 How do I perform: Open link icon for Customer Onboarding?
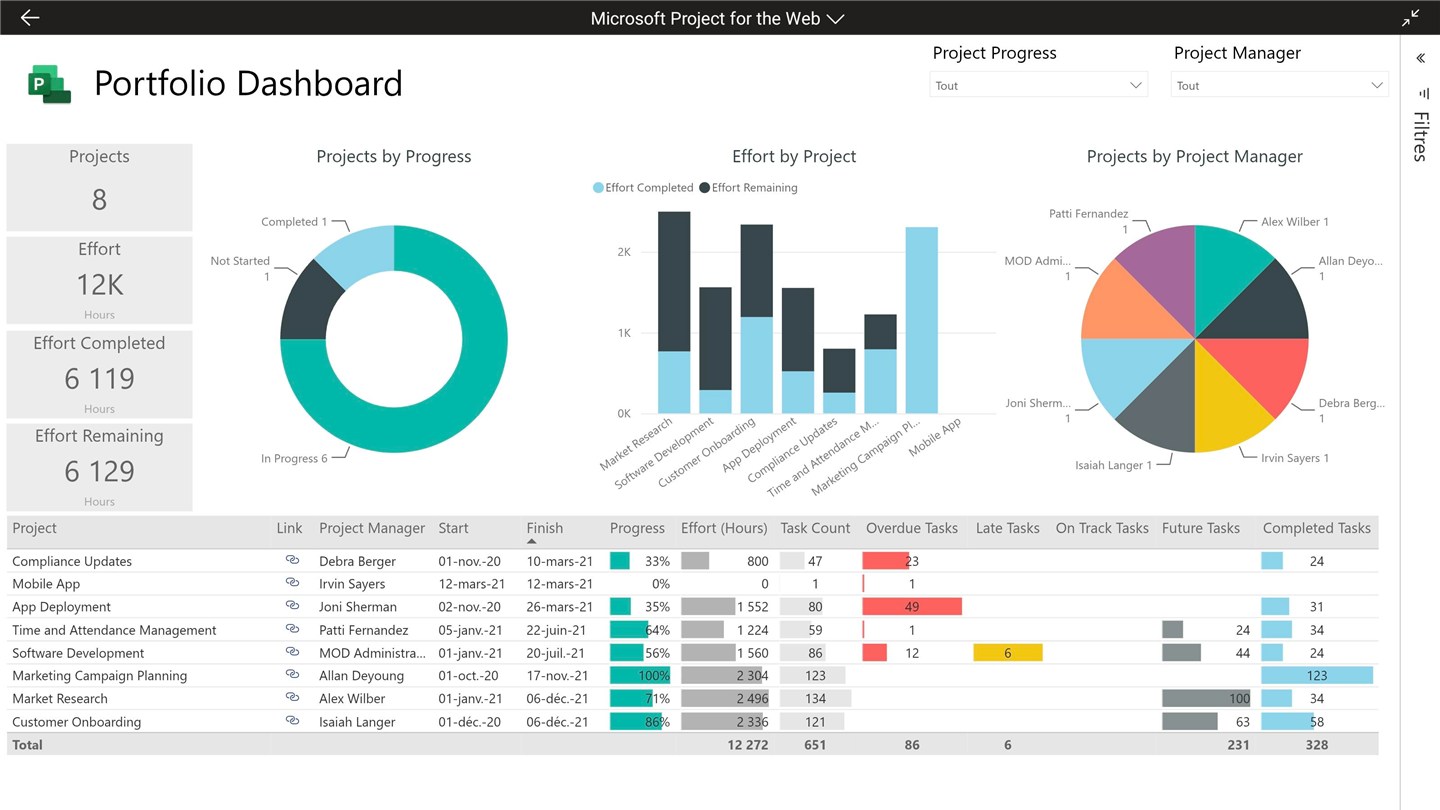(292, 721)
